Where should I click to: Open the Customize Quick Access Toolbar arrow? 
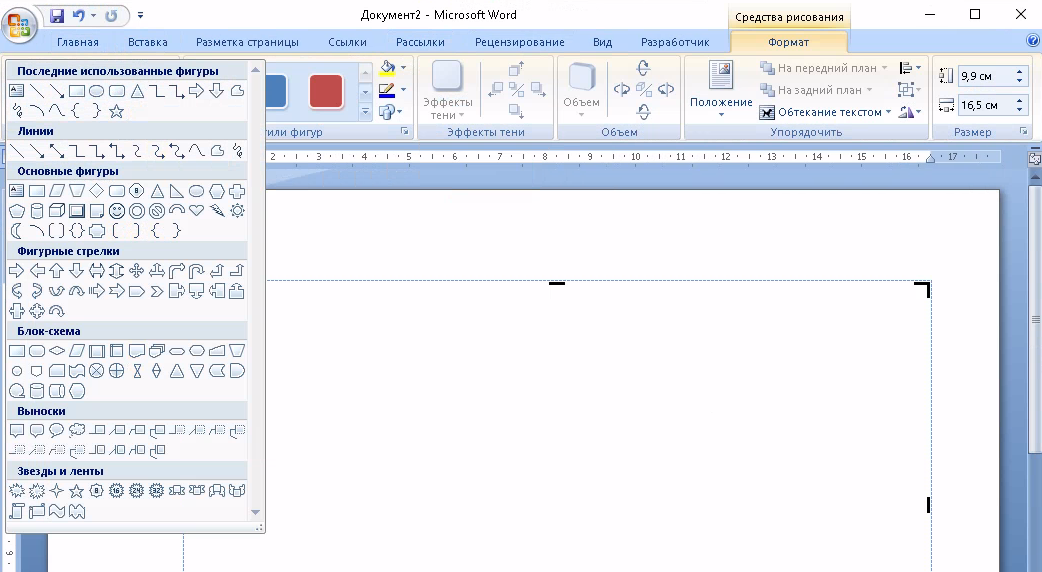(140, 15)
